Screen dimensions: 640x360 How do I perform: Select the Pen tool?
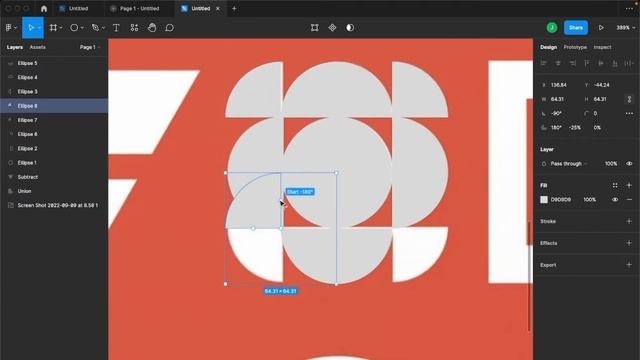(x=96, y=28)
